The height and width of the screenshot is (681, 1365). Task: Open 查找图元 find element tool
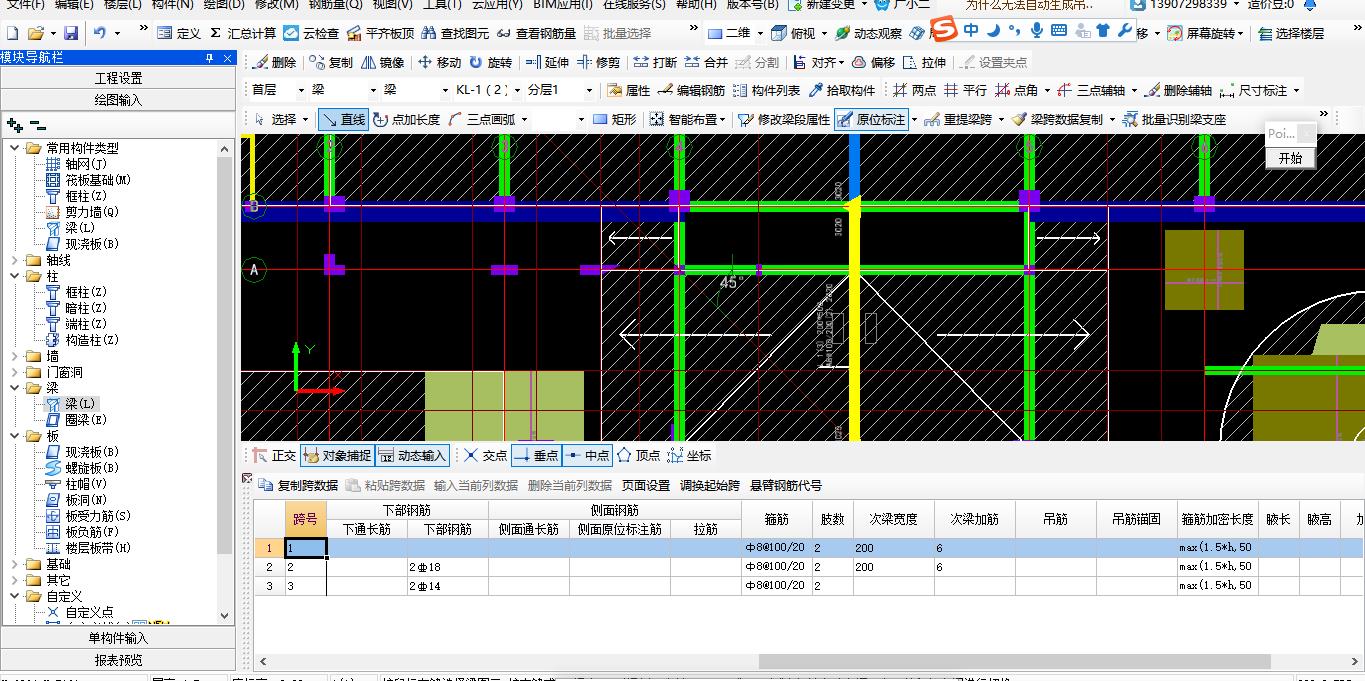(455, 33)
